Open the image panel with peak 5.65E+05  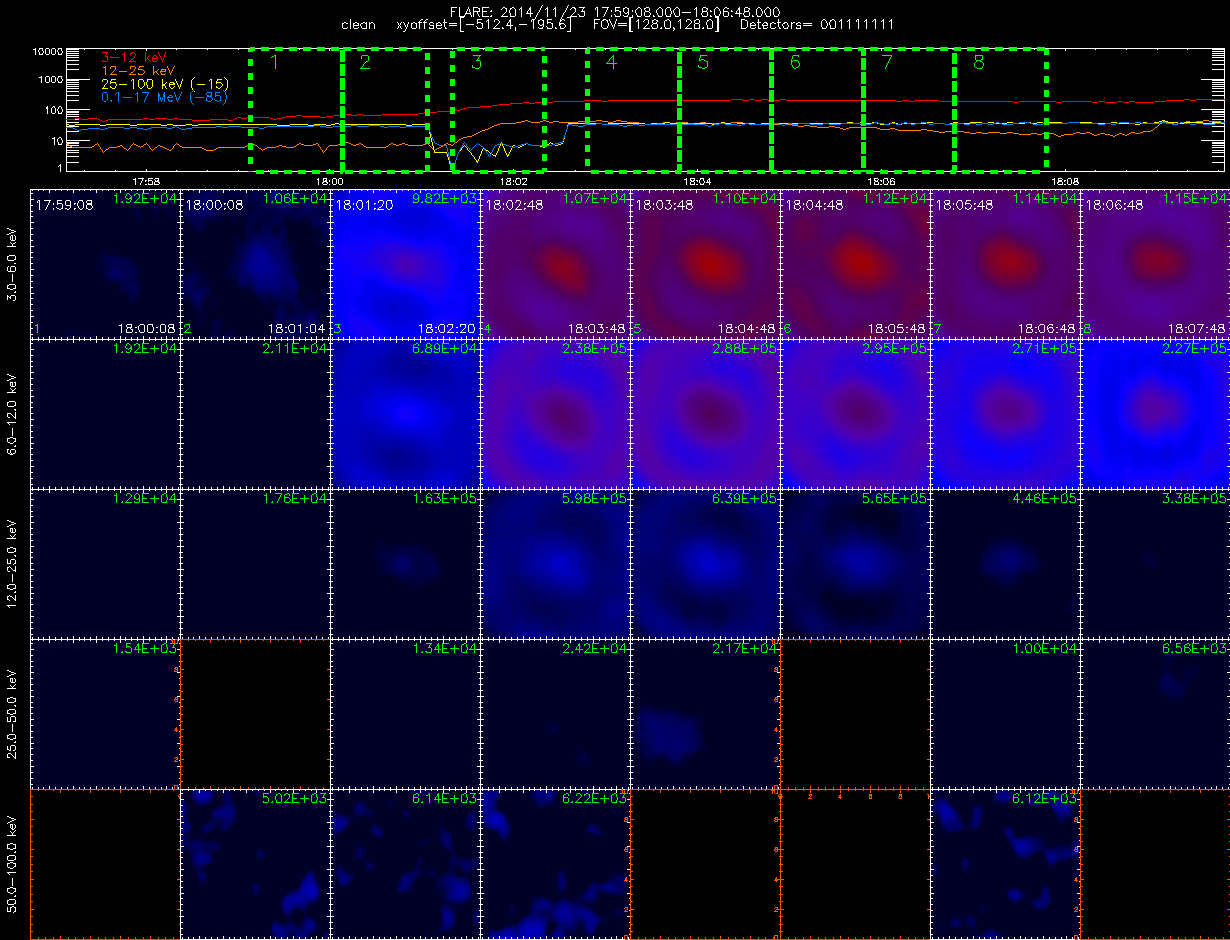click(855, 562)
